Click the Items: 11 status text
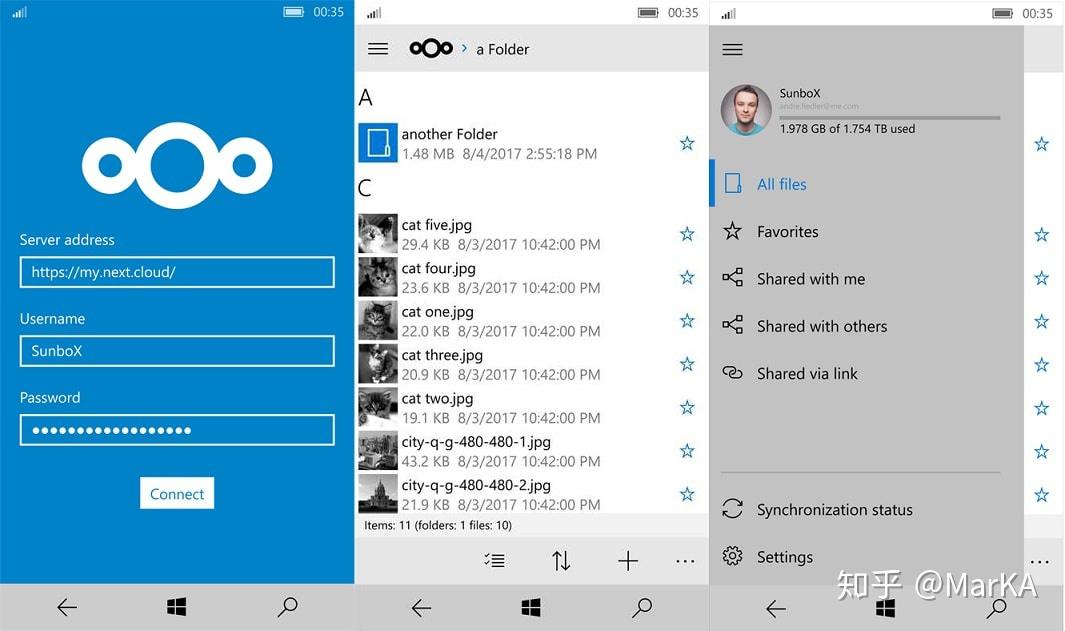1065x631 pixels. tap(438, 525)
